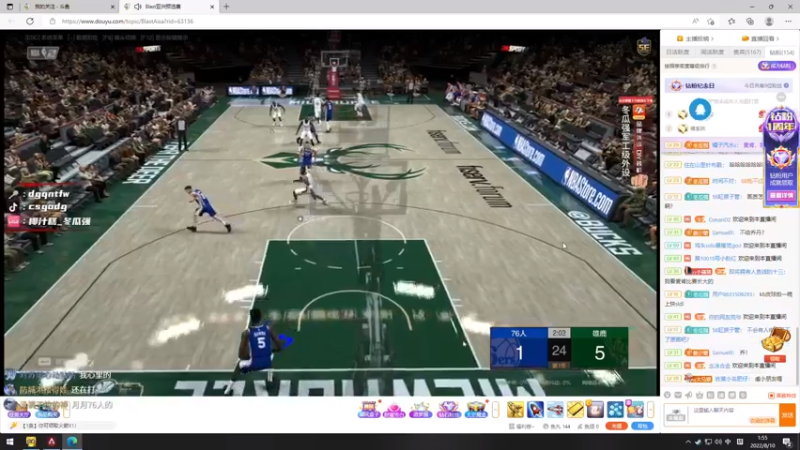Click airplane gift icon in gift bar

click(x=555, y=409)
